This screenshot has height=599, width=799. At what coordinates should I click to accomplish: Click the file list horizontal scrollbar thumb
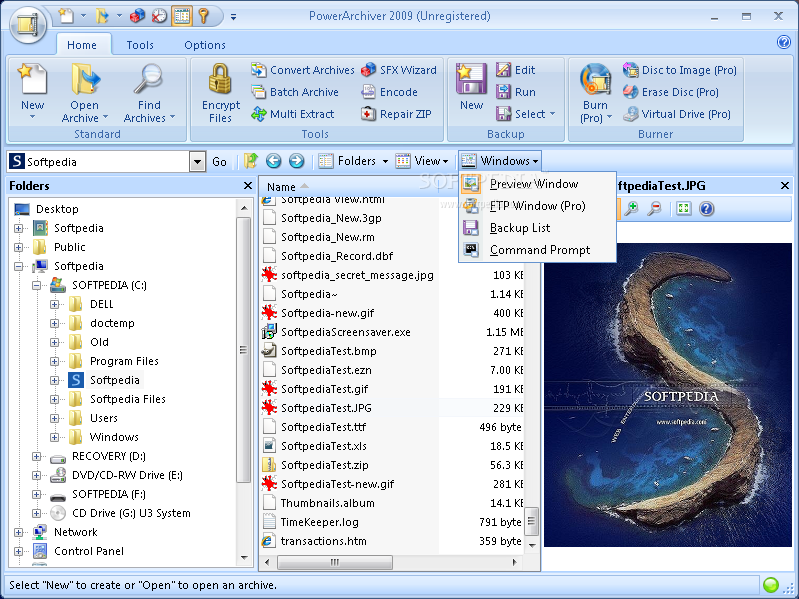coord(335,562)
